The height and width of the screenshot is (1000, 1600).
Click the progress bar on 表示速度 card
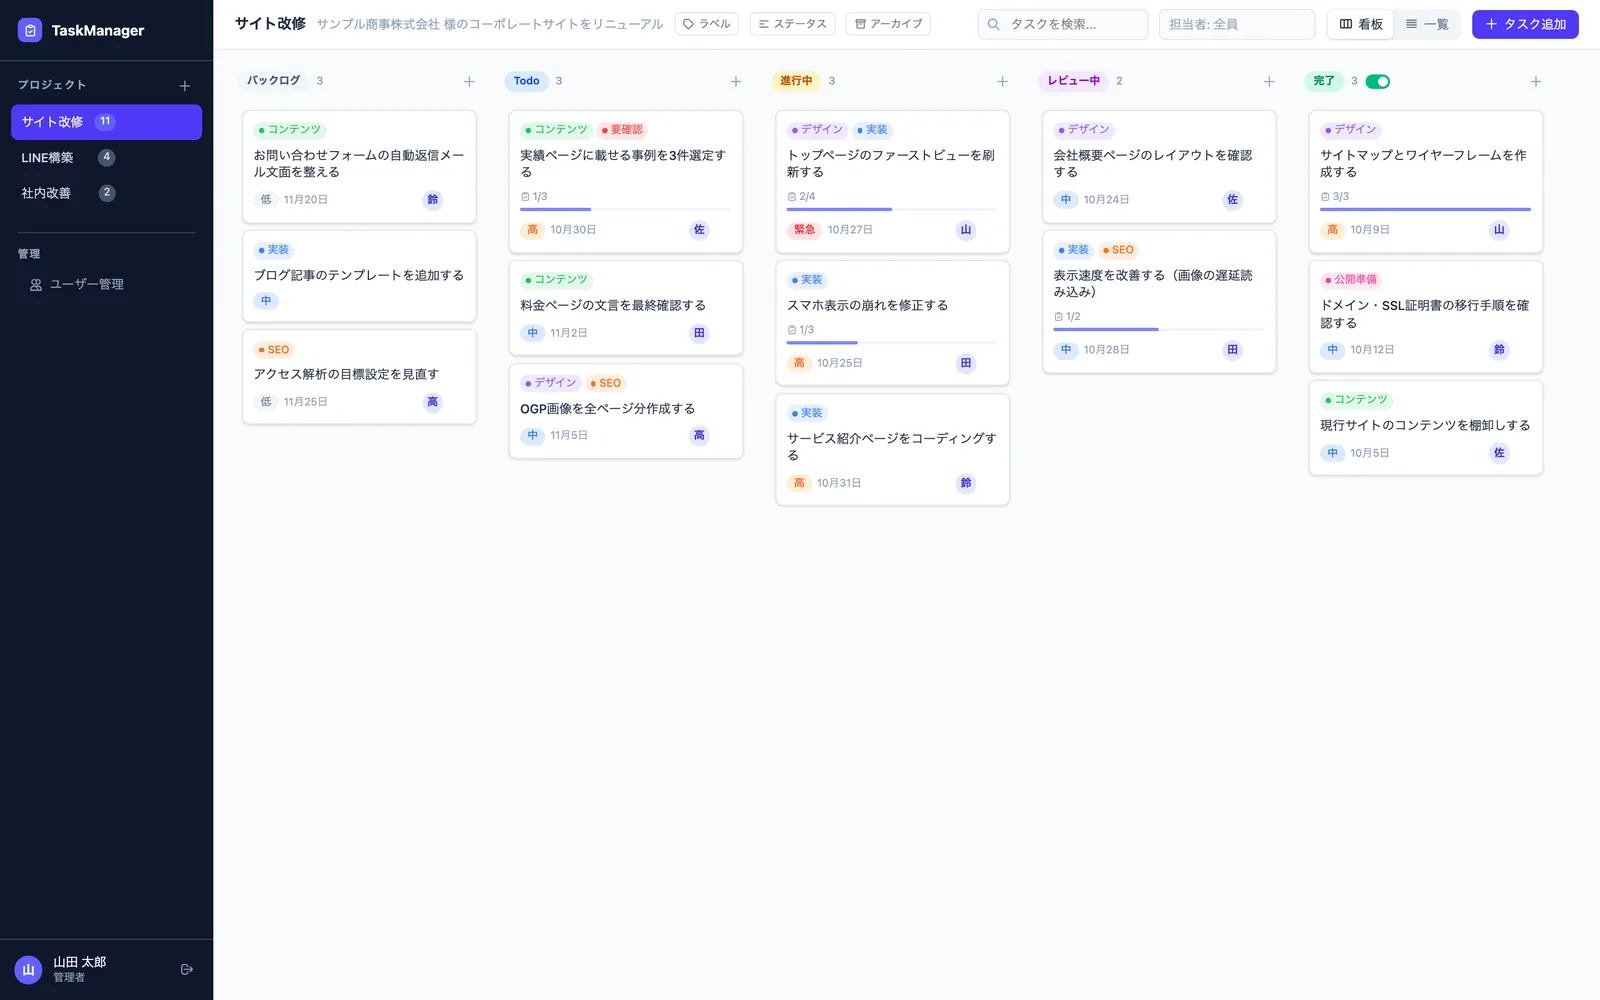[x=1159, y=329]
